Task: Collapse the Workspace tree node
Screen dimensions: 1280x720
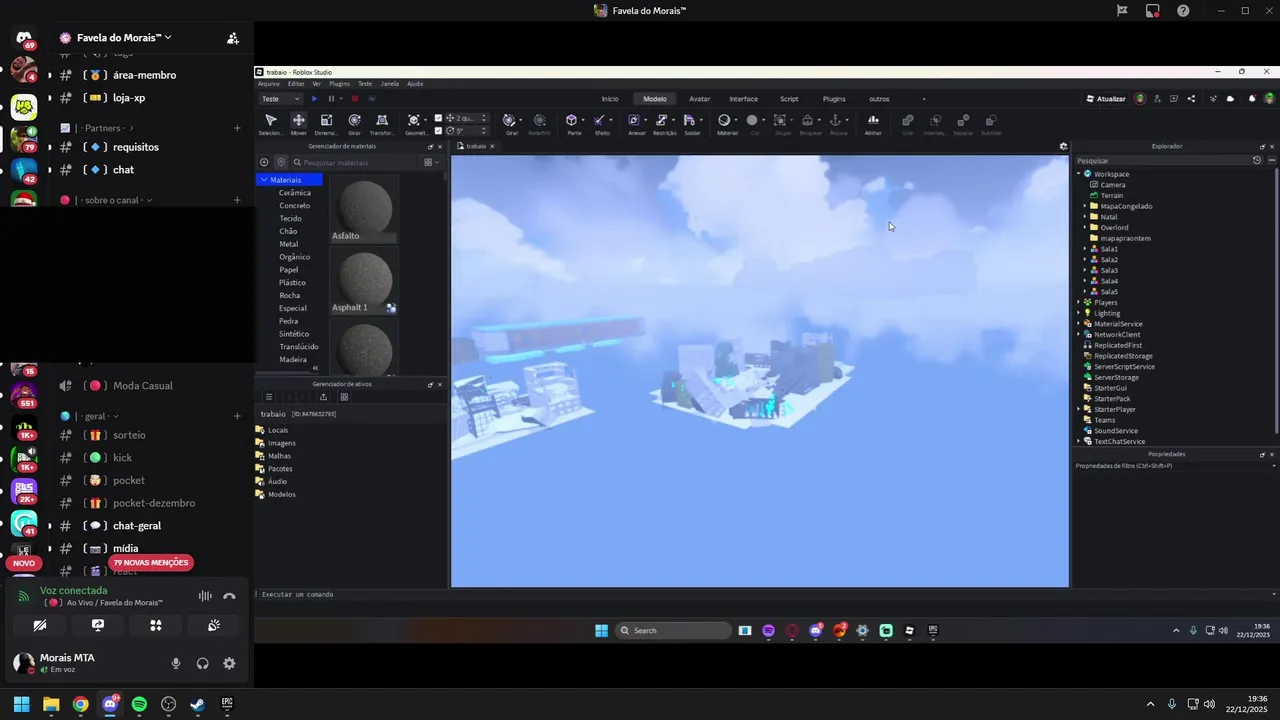Action: click(1079, 174)
